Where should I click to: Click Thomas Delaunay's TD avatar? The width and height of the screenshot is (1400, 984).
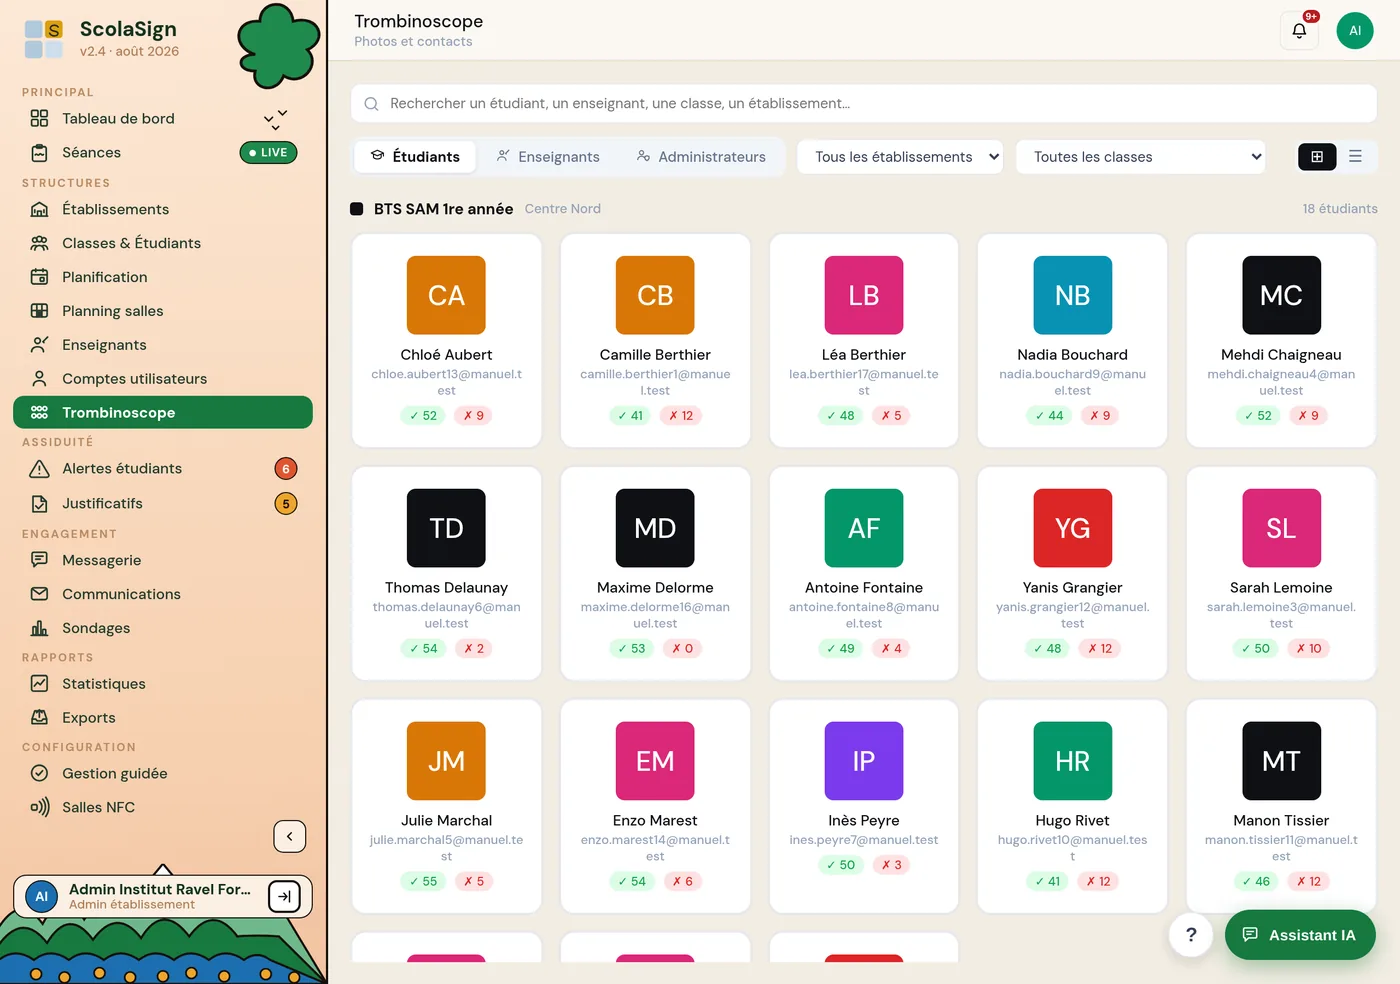(446, 528)
